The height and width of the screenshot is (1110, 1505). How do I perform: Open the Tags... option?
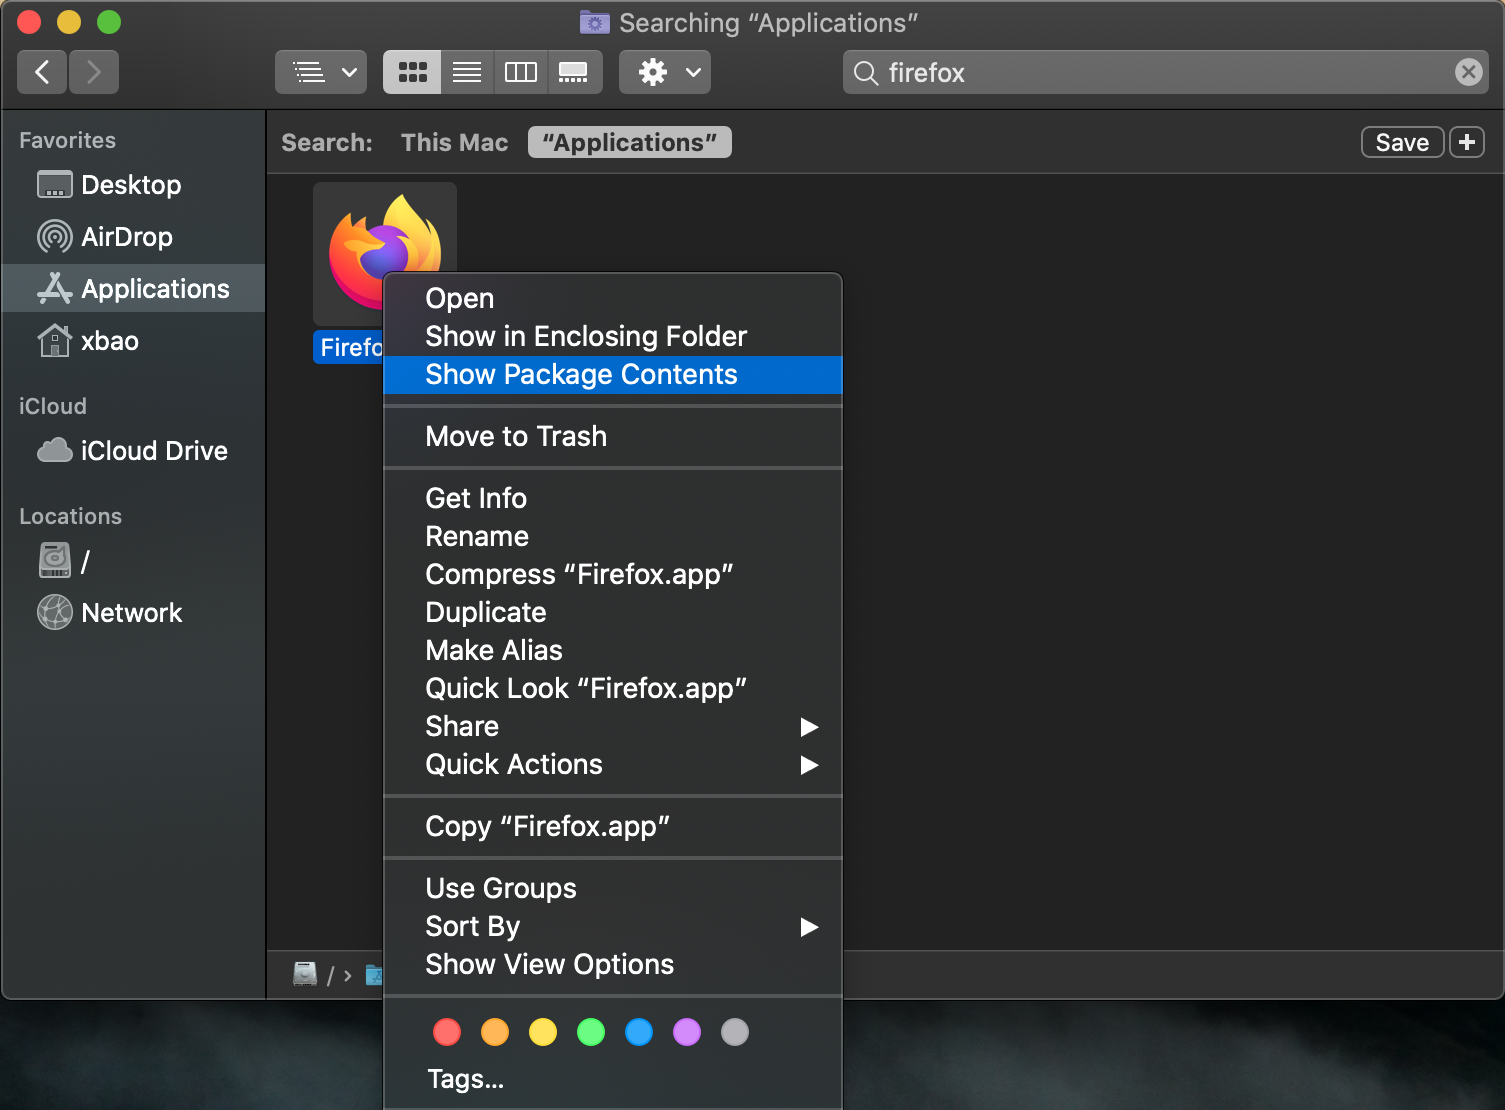point(465,1079)
